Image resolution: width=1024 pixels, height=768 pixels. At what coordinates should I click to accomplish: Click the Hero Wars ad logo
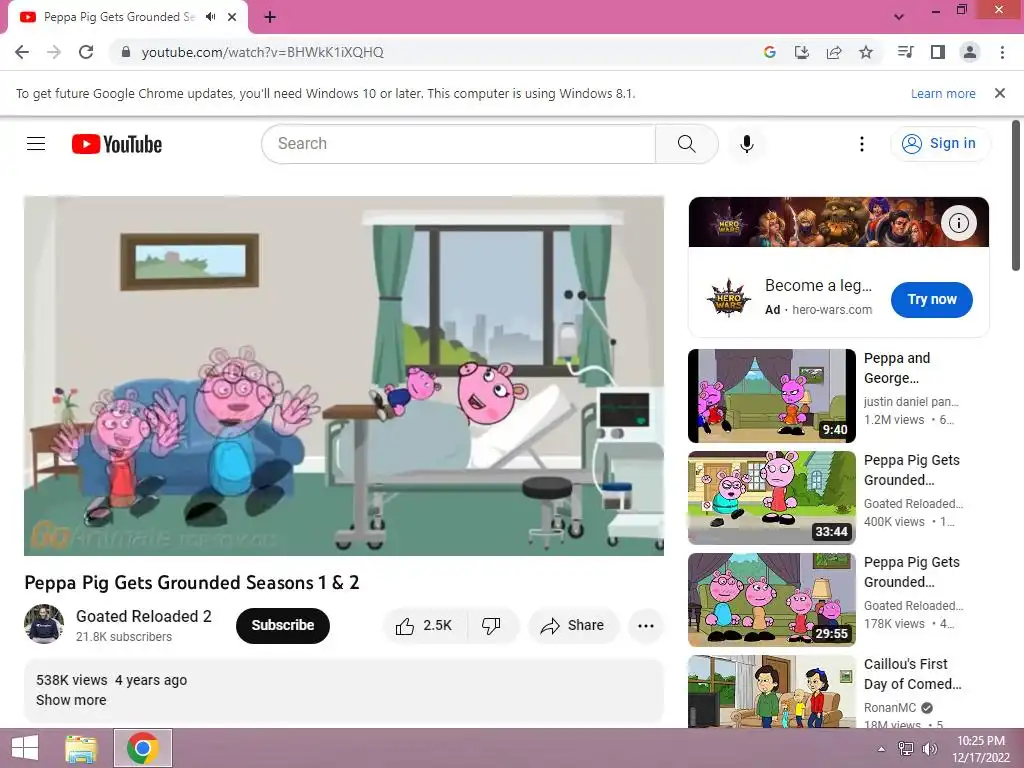pyautogui.click(x=729, y=298)
